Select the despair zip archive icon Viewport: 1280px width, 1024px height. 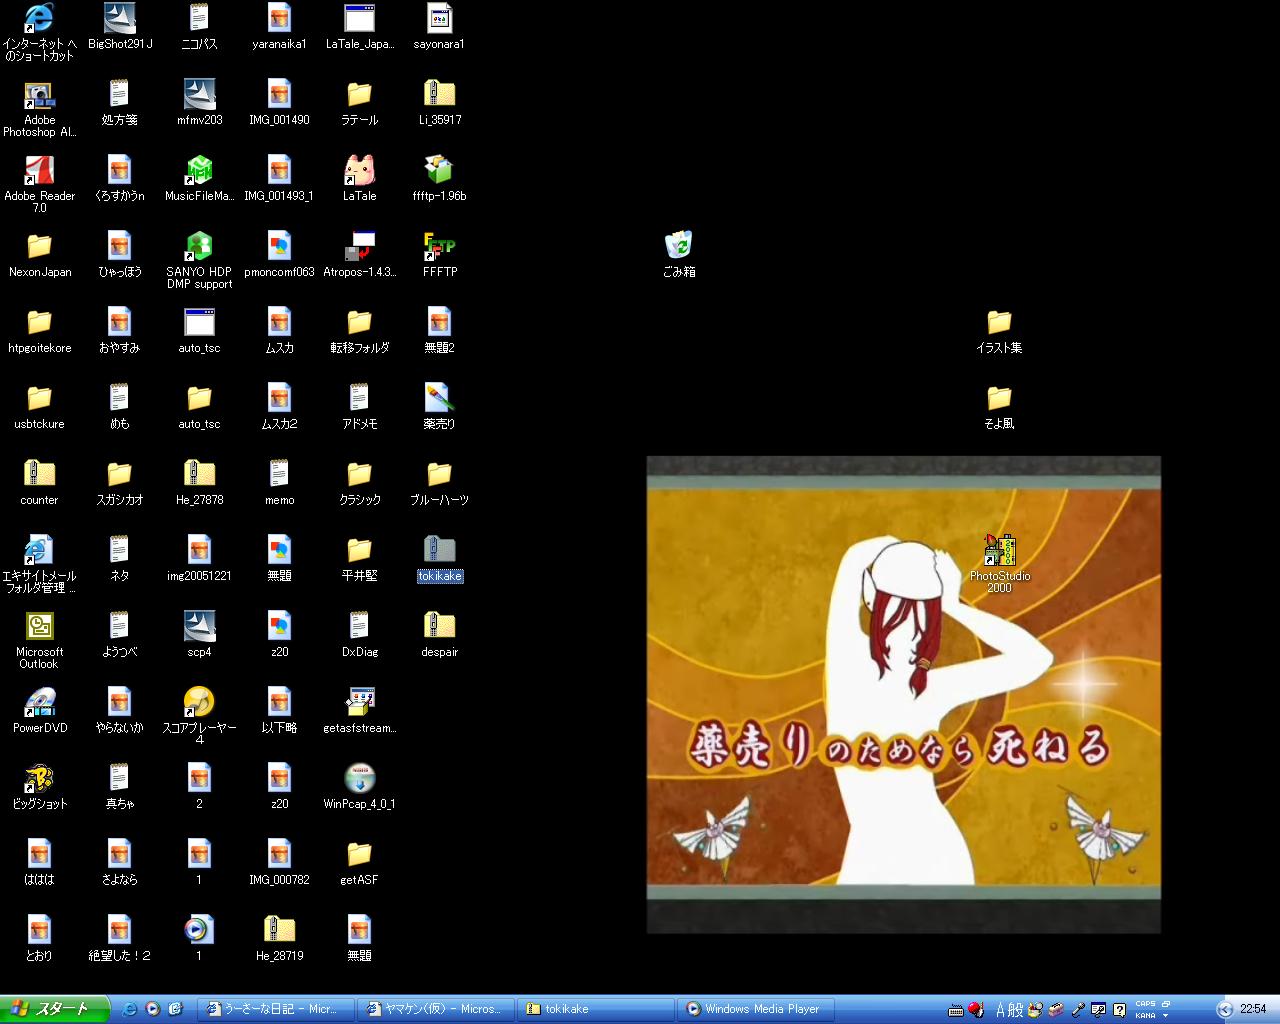(x=440, y=634)
